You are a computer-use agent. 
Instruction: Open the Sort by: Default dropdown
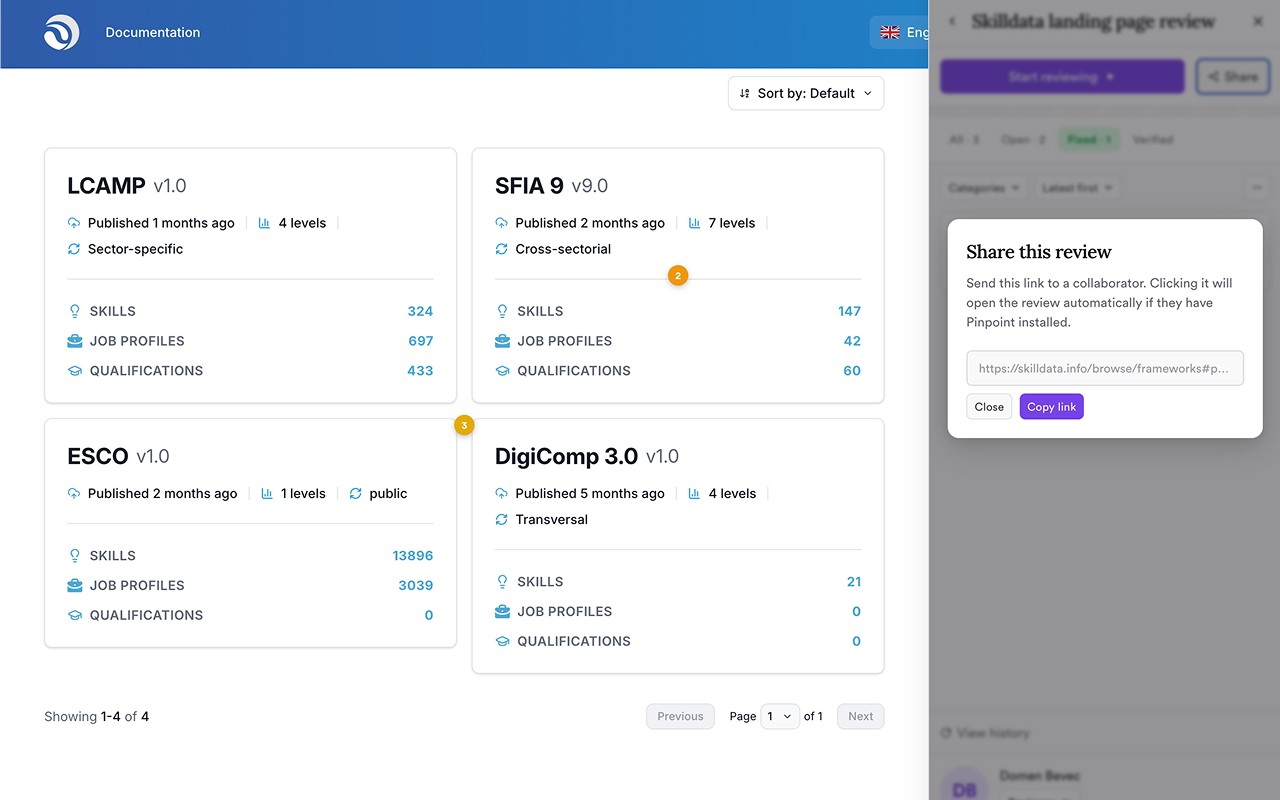click(806, 93)
